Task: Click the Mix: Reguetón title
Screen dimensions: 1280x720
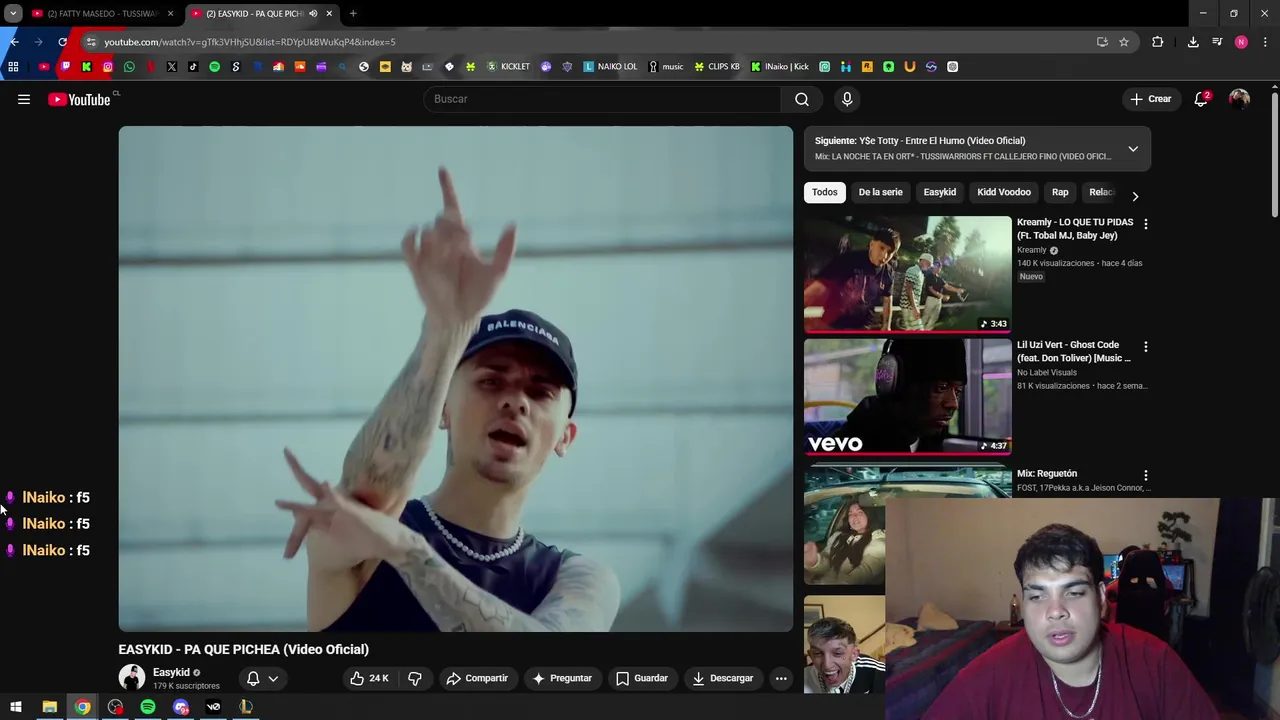Action: [x=1047, y=474]
